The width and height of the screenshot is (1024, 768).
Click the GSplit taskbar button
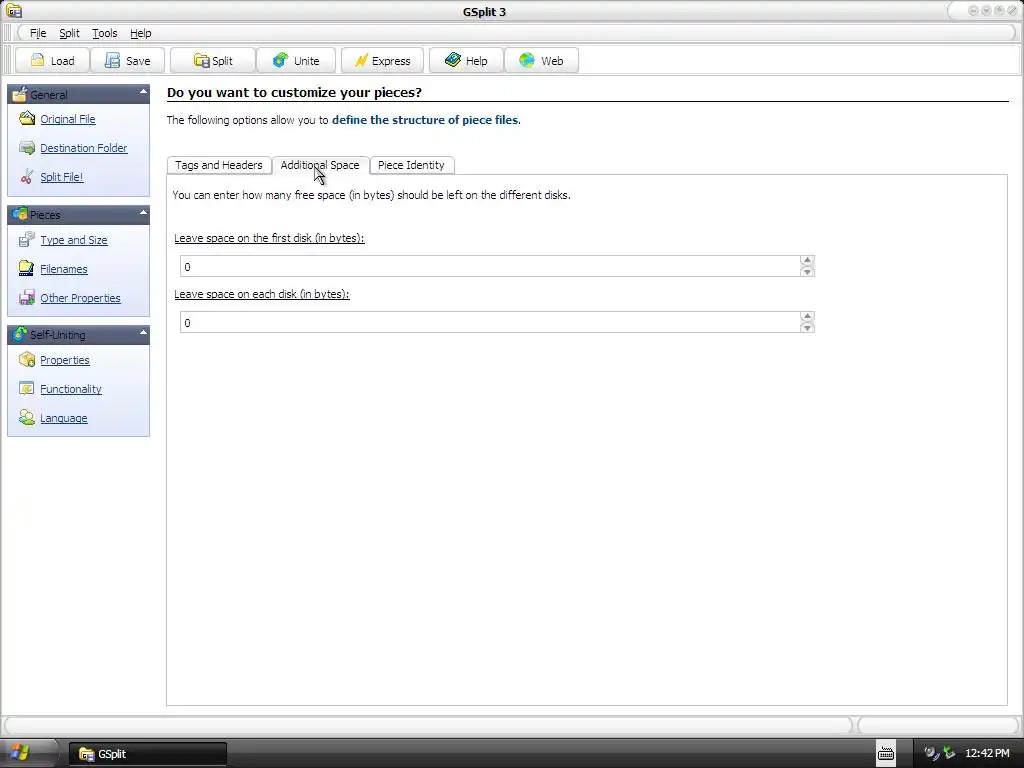coord(148,754)
